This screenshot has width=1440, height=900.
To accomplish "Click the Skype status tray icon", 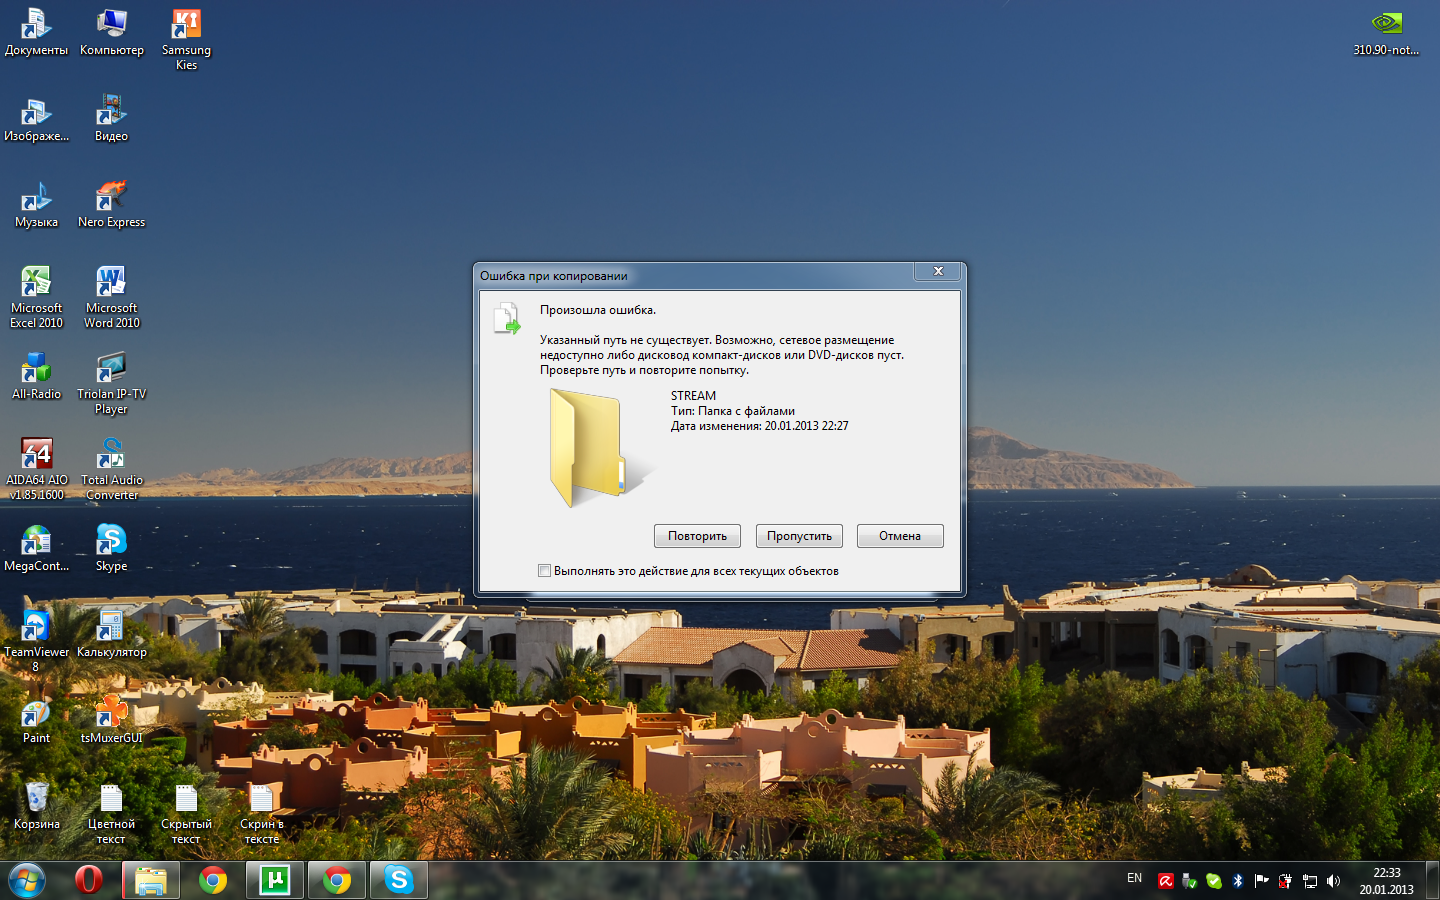I will 1213,881.
